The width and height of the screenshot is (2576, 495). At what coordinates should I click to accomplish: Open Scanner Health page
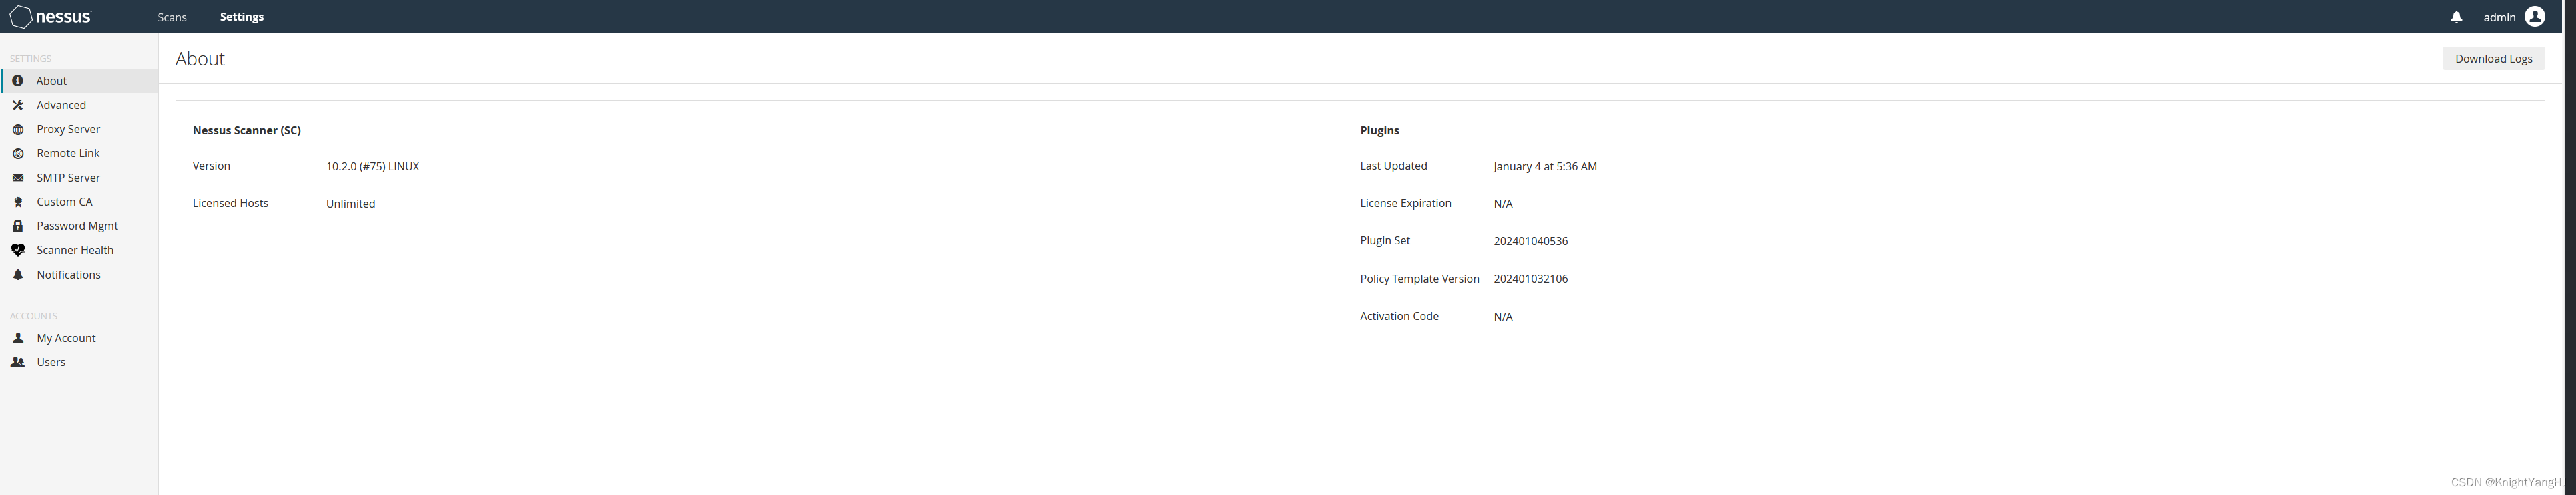tap(79, 250)
